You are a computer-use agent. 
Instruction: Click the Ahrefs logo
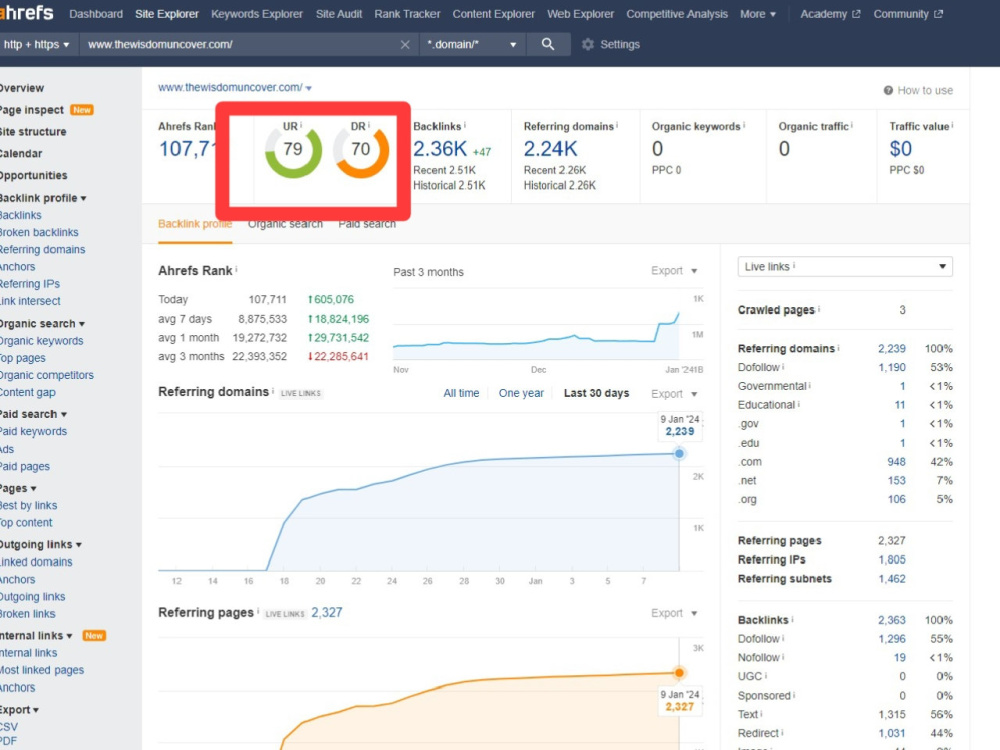[x=27, y=12]
